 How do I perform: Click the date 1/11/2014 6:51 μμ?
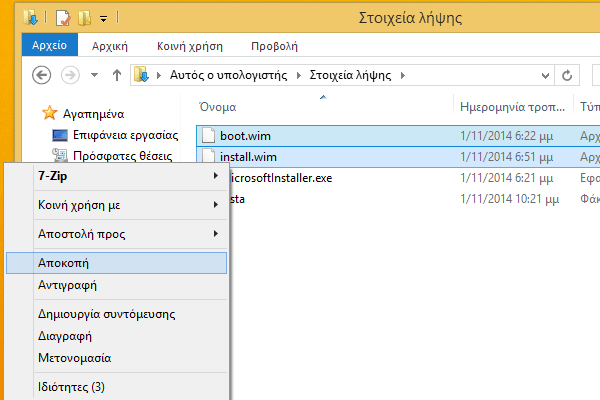click(x=507, y=157)
